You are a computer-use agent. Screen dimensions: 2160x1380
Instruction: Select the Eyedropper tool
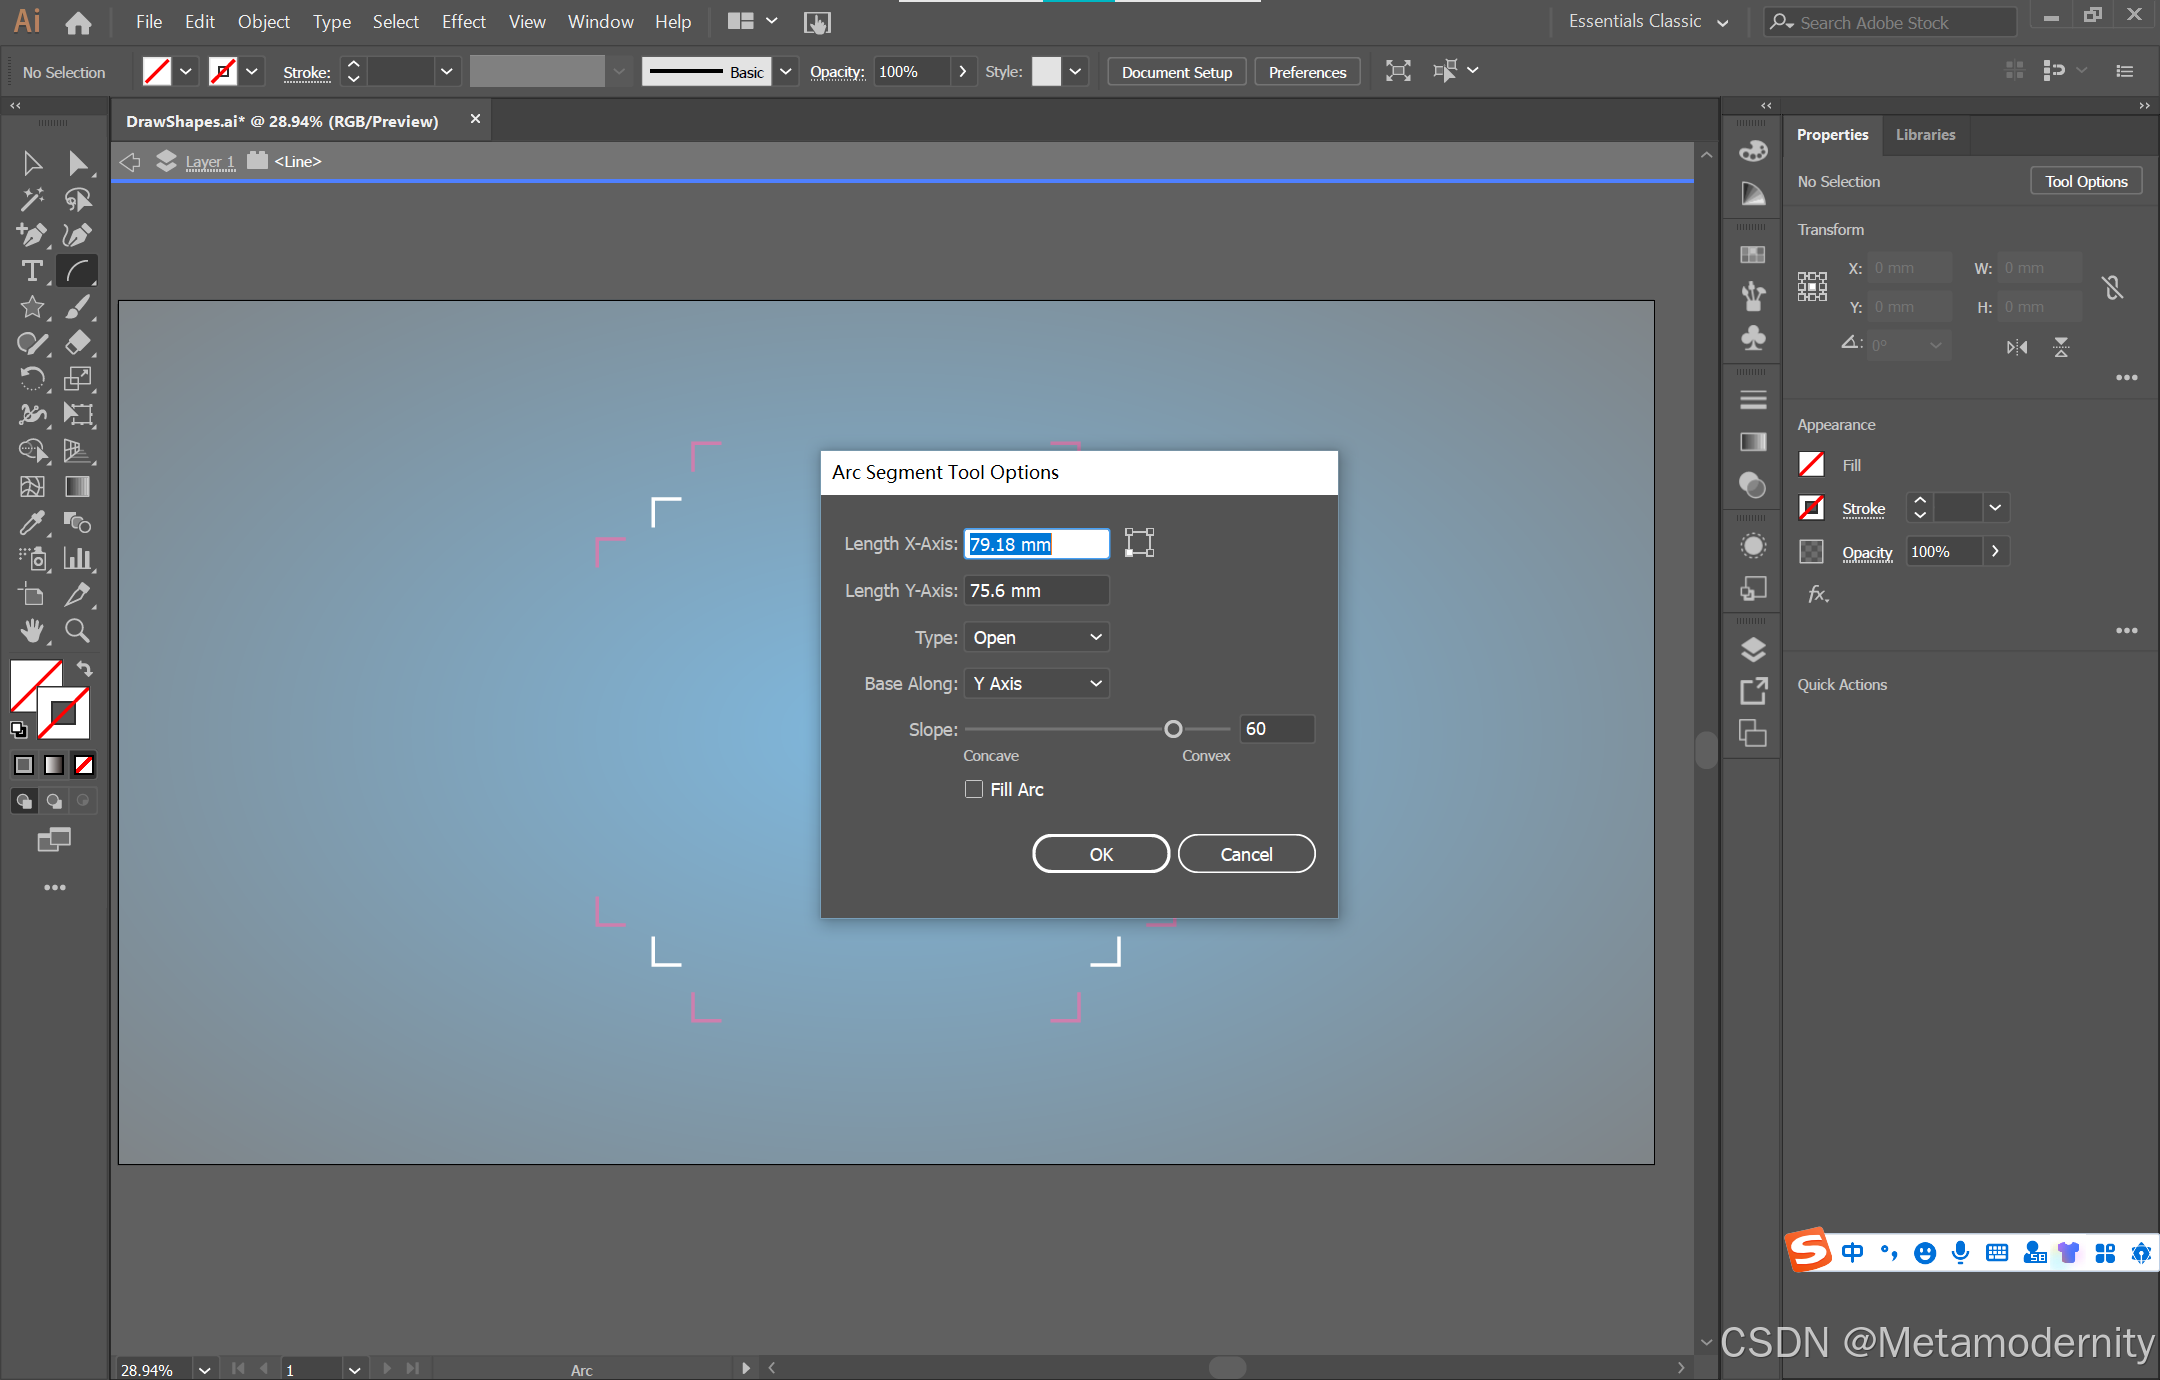pyautogui.click(x=32, y=522)
